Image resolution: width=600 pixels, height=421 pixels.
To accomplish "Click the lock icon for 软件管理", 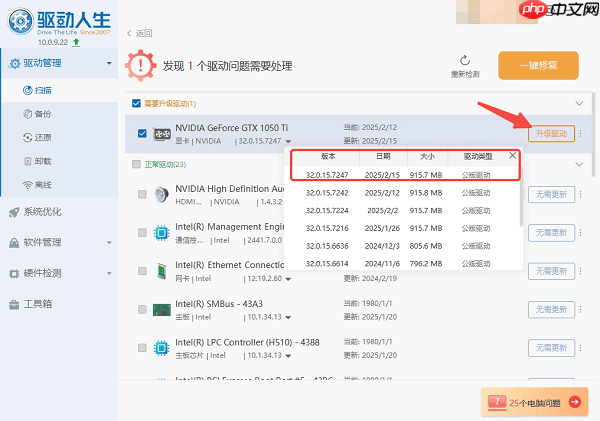I will [14, 243].
